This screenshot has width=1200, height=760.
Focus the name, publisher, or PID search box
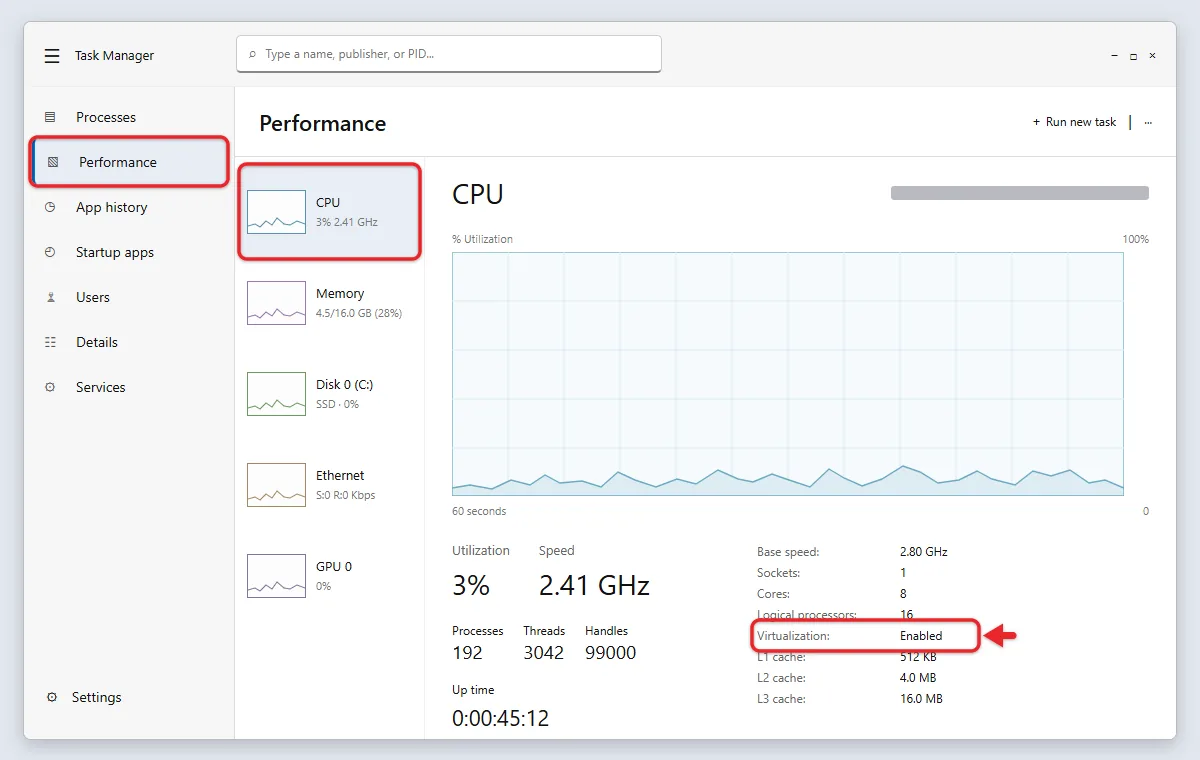tap(449, 54)
